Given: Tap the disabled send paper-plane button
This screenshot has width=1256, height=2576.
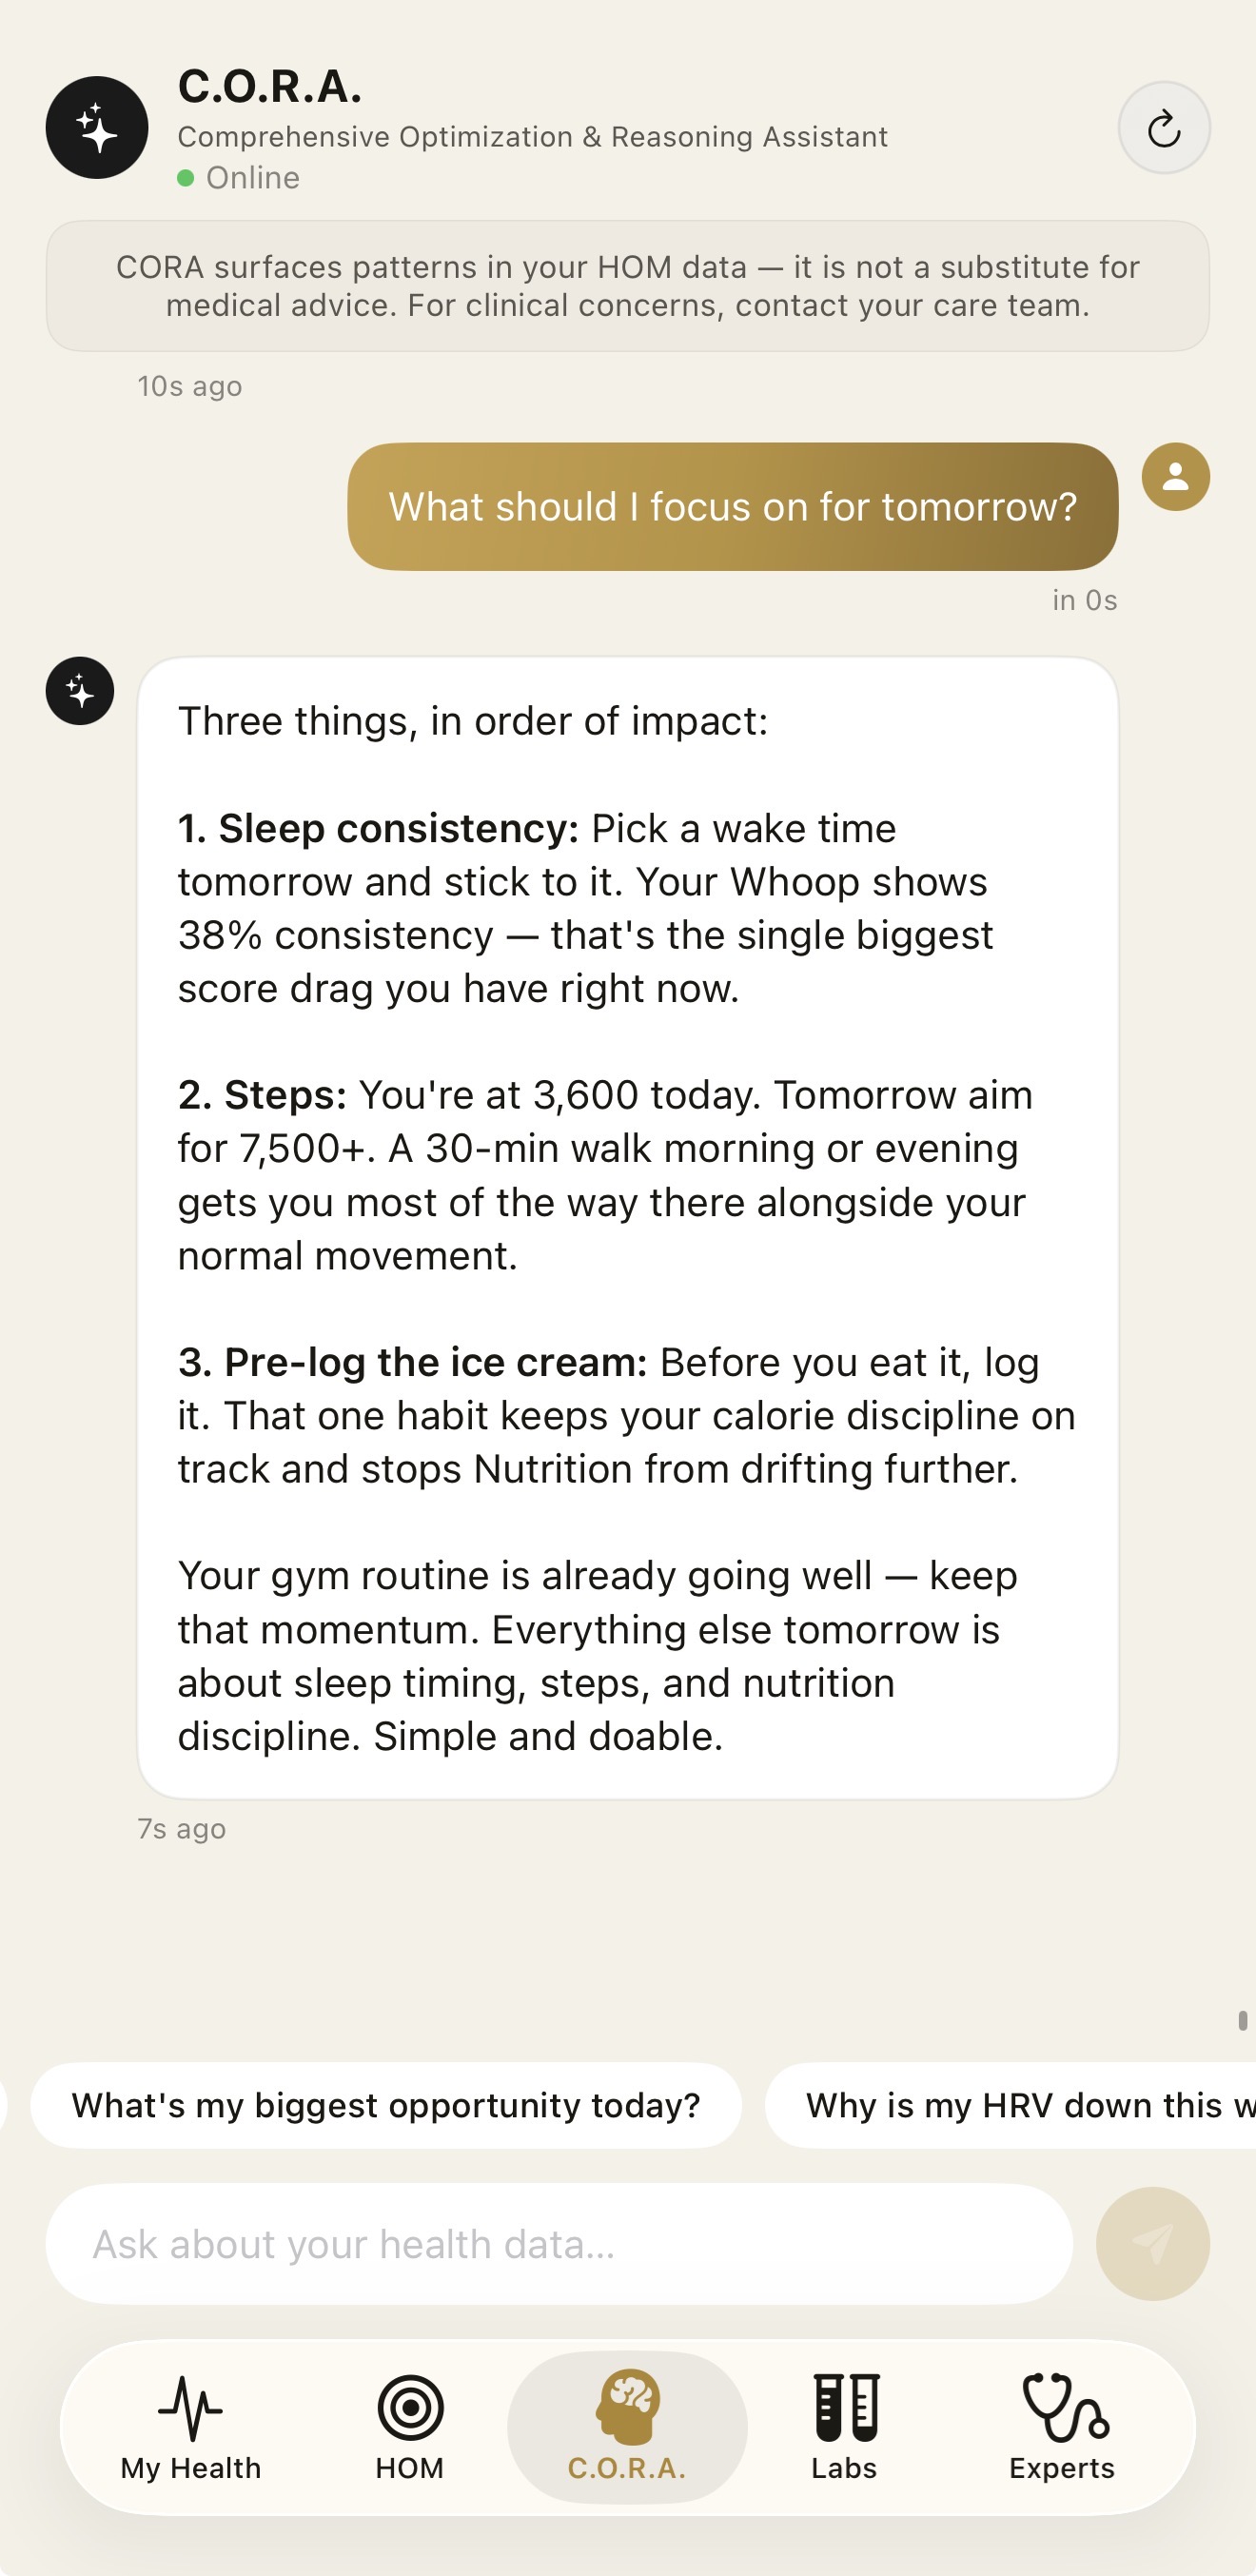Looking at the screenshot, I should coord(1153,2244).
